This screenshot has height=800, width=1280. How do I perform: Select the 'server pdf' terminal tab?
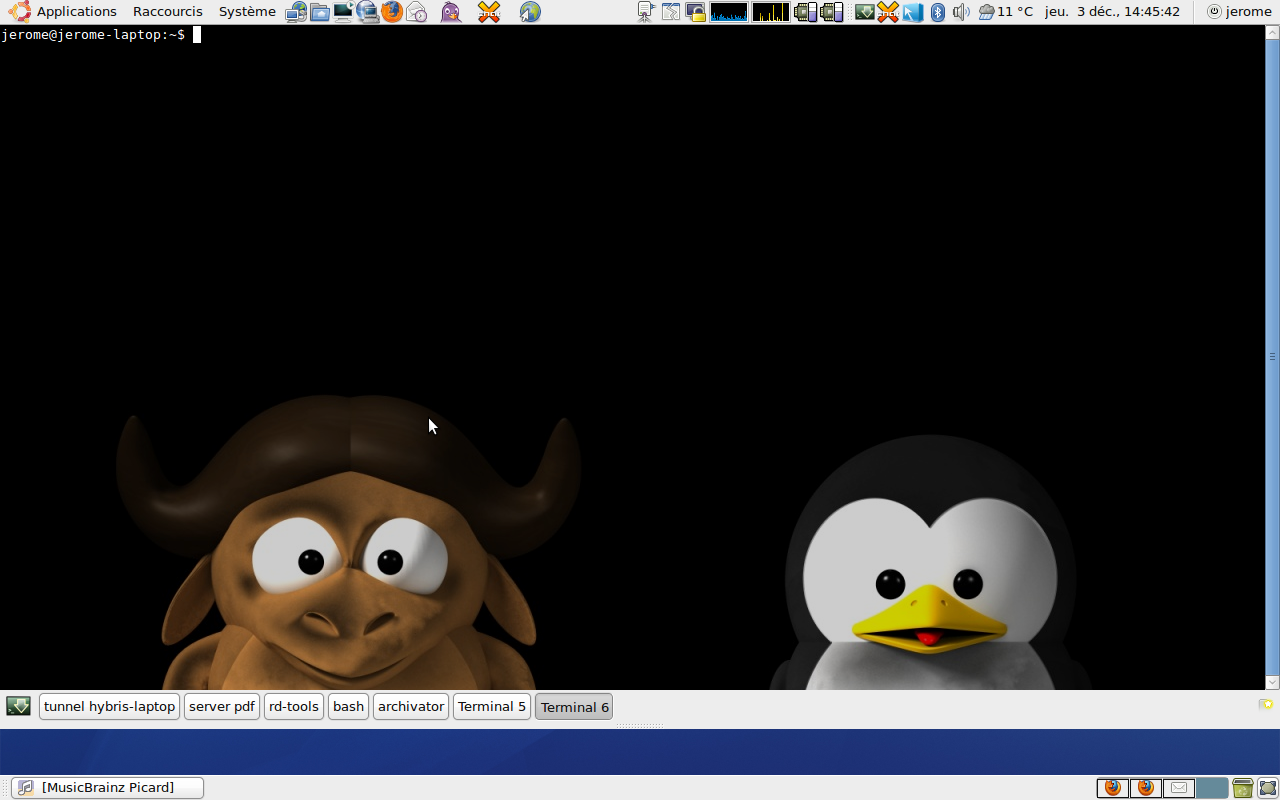point(221,706)
